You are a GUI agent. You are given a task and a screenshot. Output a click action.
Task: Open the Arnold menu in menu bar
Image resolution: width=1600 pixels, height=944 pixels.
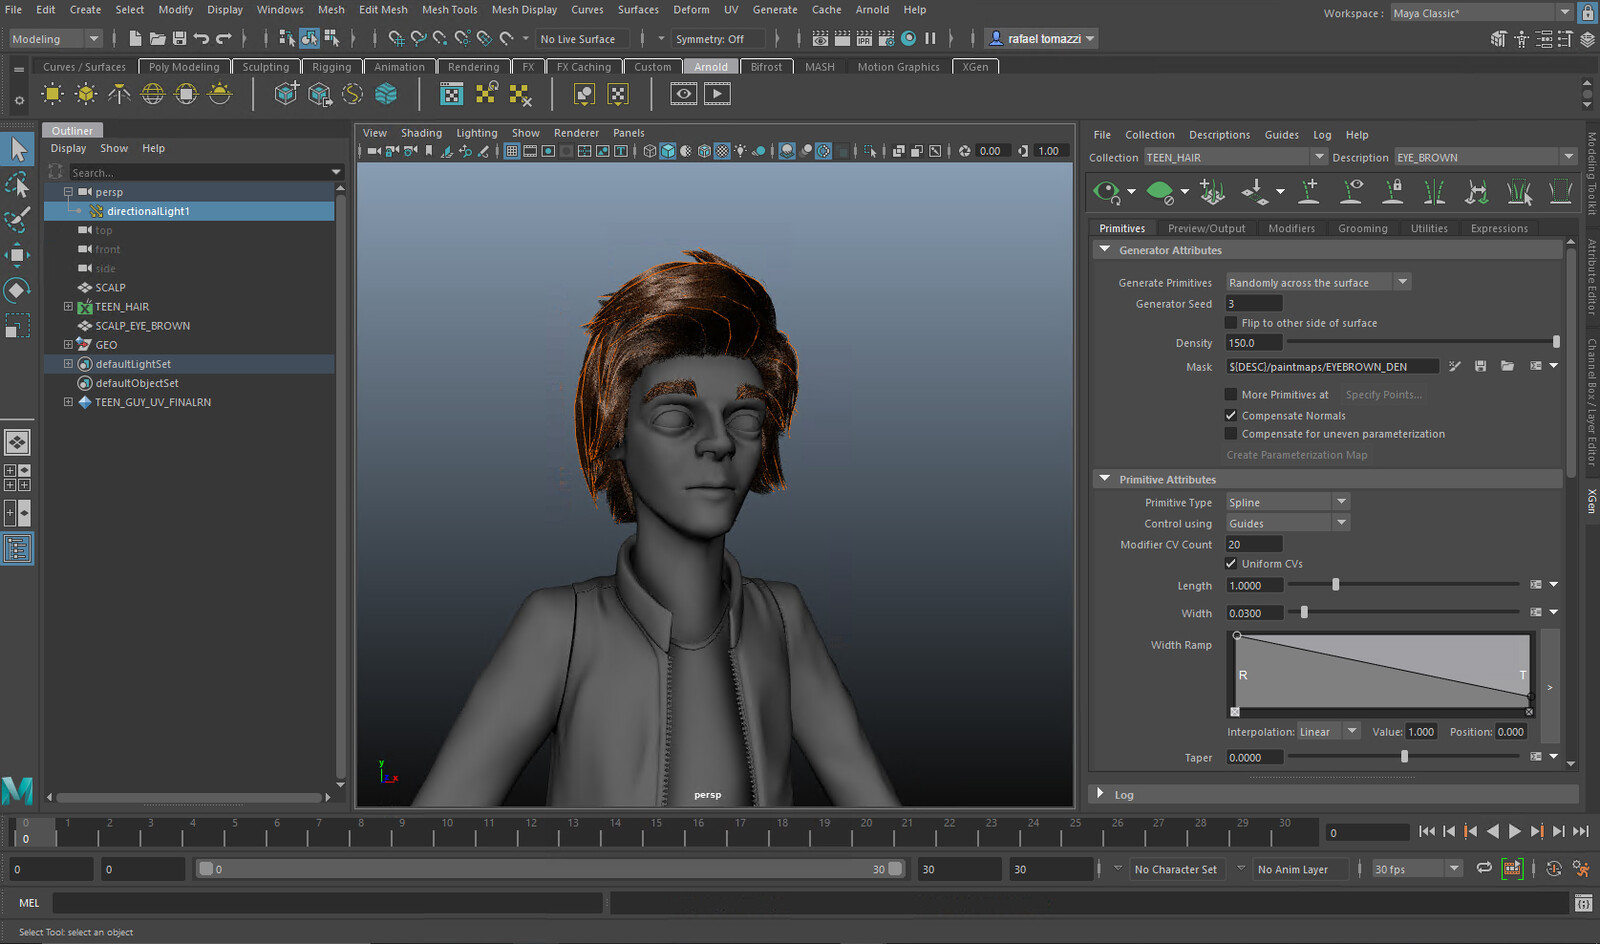[872, 10]
